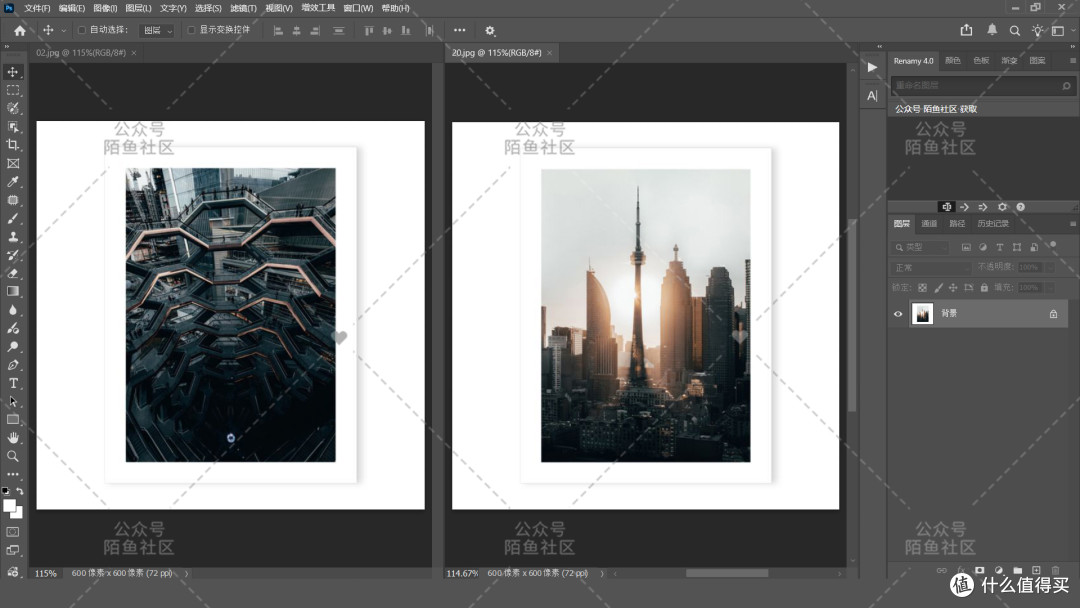This screenshot has width=1080, height=608.
Task: Switch to the 02.jpg document tab
Action: point(81,53)
